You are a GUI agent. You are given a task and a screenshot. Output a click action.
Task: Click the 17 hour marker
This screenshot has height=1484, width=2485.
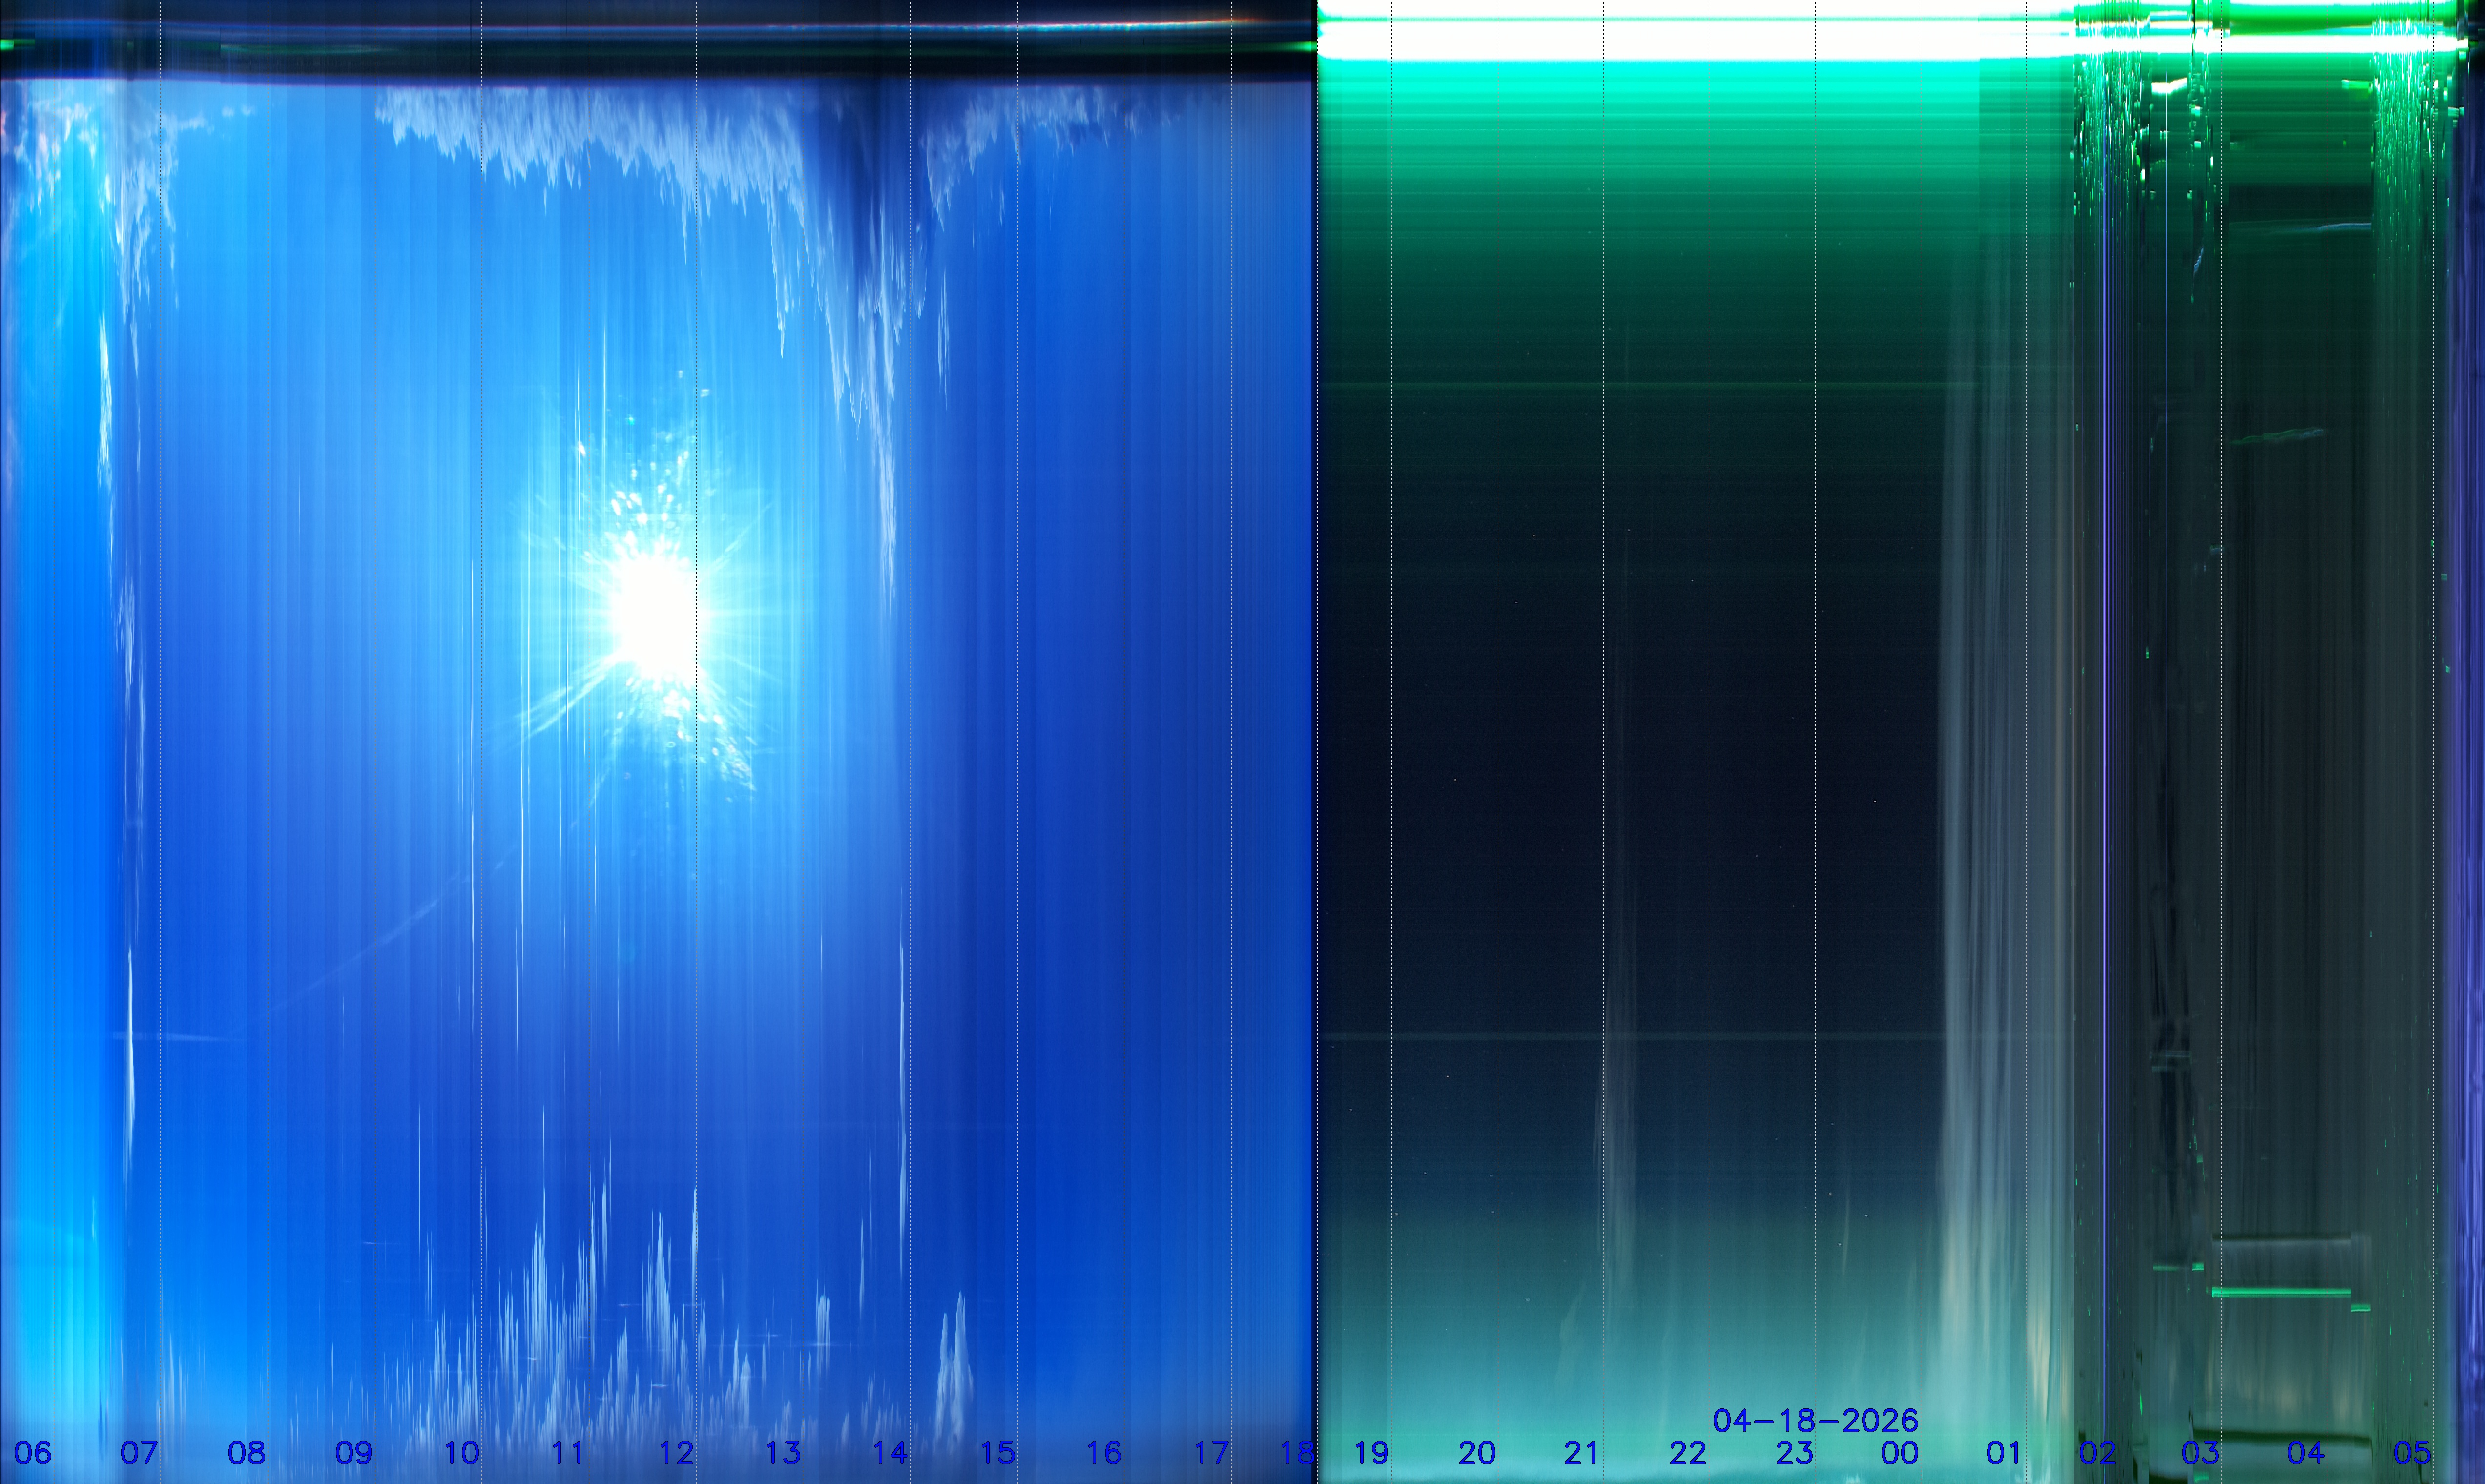[1211, 1453]
